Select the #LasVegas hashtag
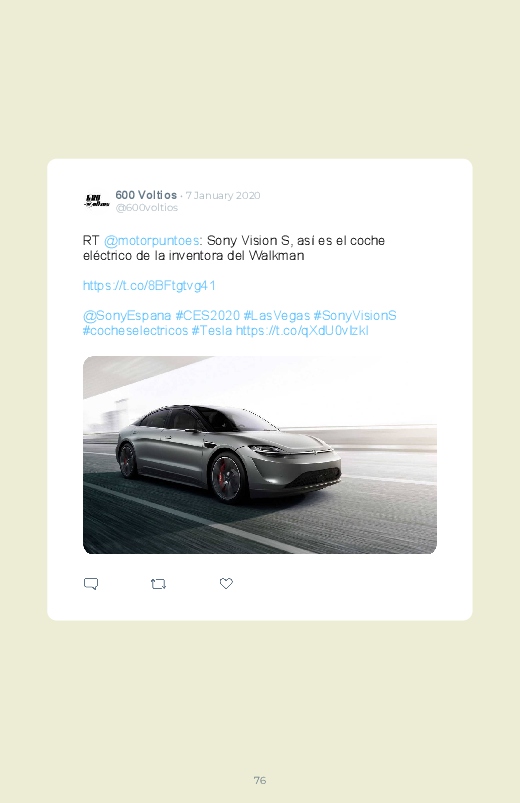520x803 pixels. (x=277, y=315)
